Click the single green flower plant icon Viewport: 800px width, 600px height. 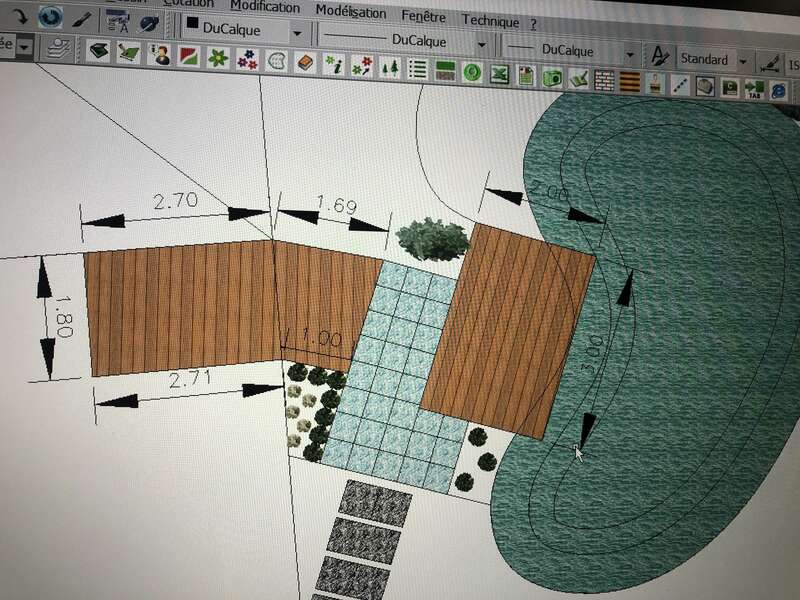pos(216,59)
